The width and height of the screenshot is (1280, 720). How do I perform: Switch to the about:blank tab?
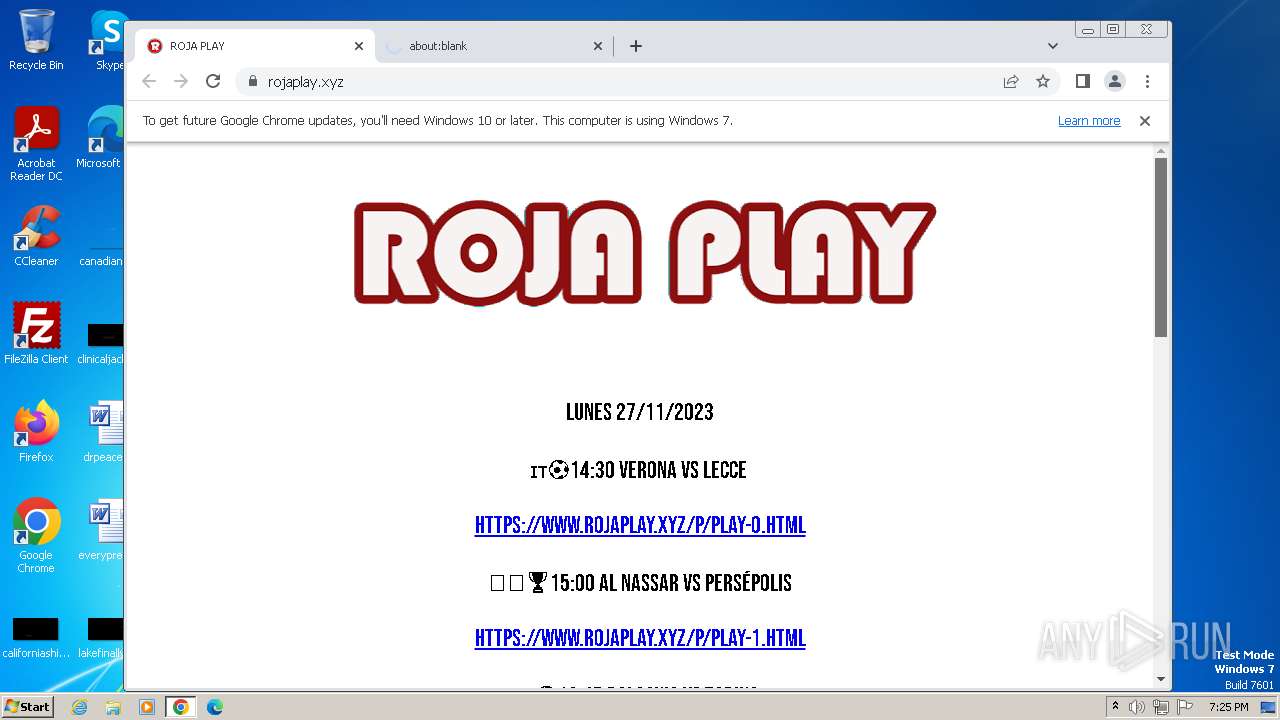click(x=494, y=46)
